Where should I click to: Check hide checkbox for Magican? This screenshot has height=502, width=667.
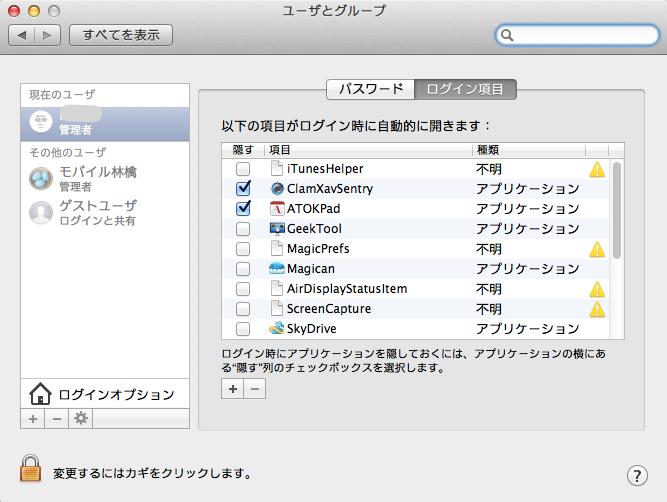coord(243,269)
